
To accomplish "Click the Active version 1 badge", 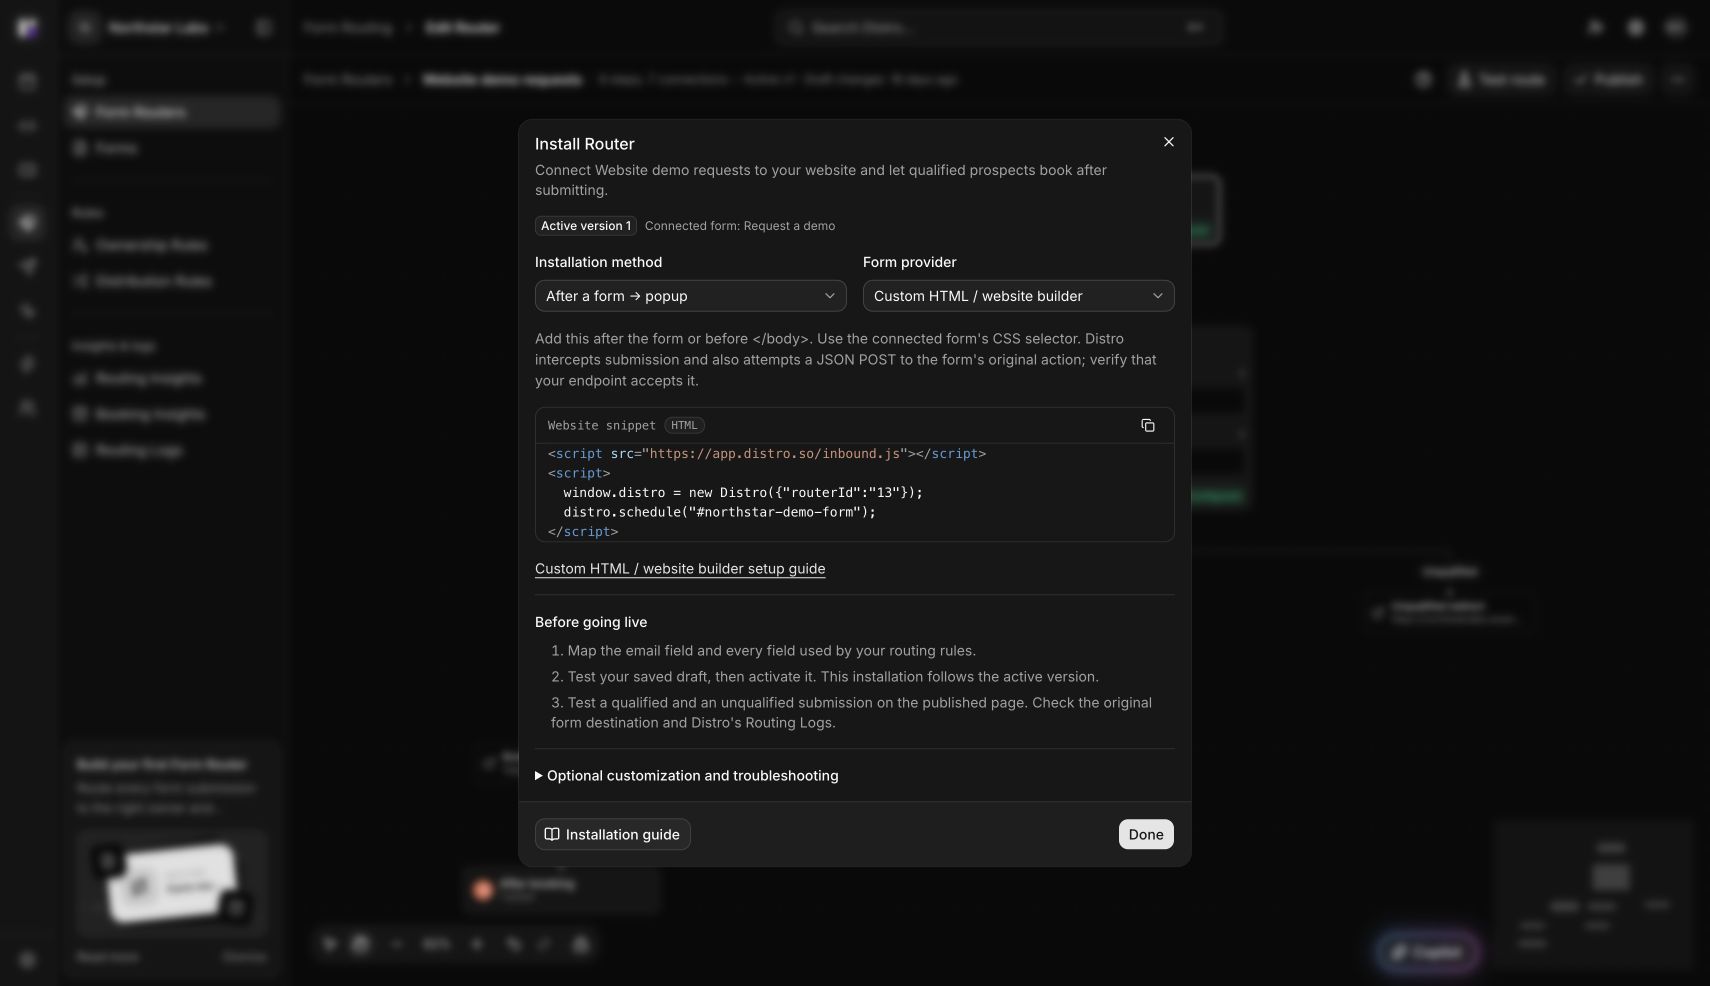I will pos(586,226).
